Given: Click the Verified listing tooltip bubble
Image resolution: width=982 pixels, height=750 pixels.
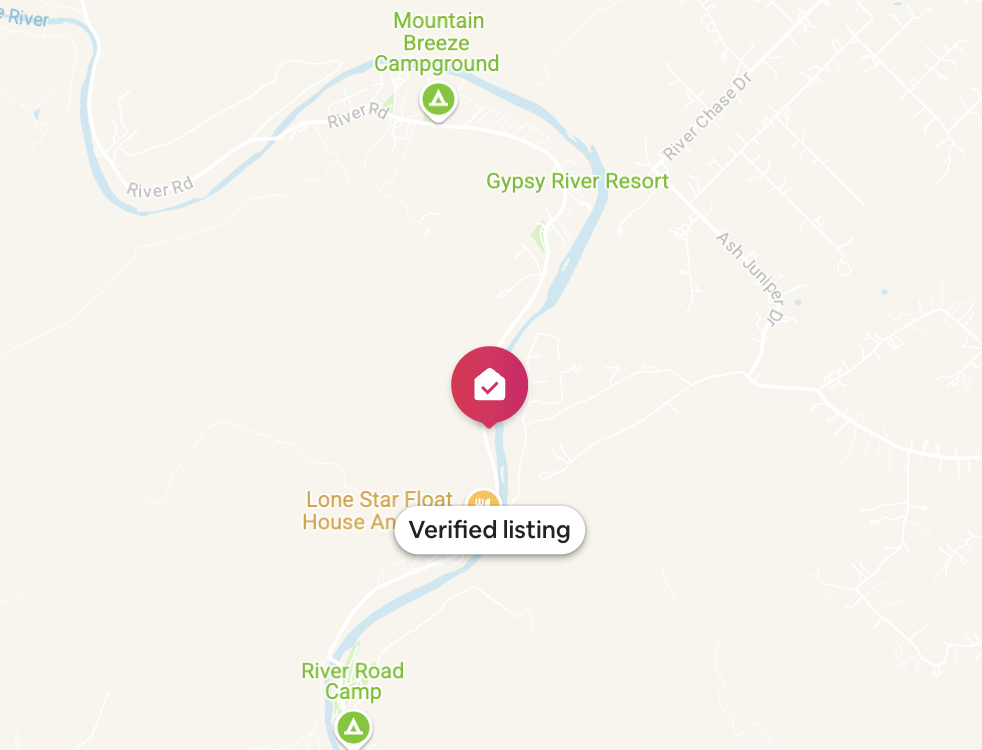Looking at the screenshot, I should (490, 530).
